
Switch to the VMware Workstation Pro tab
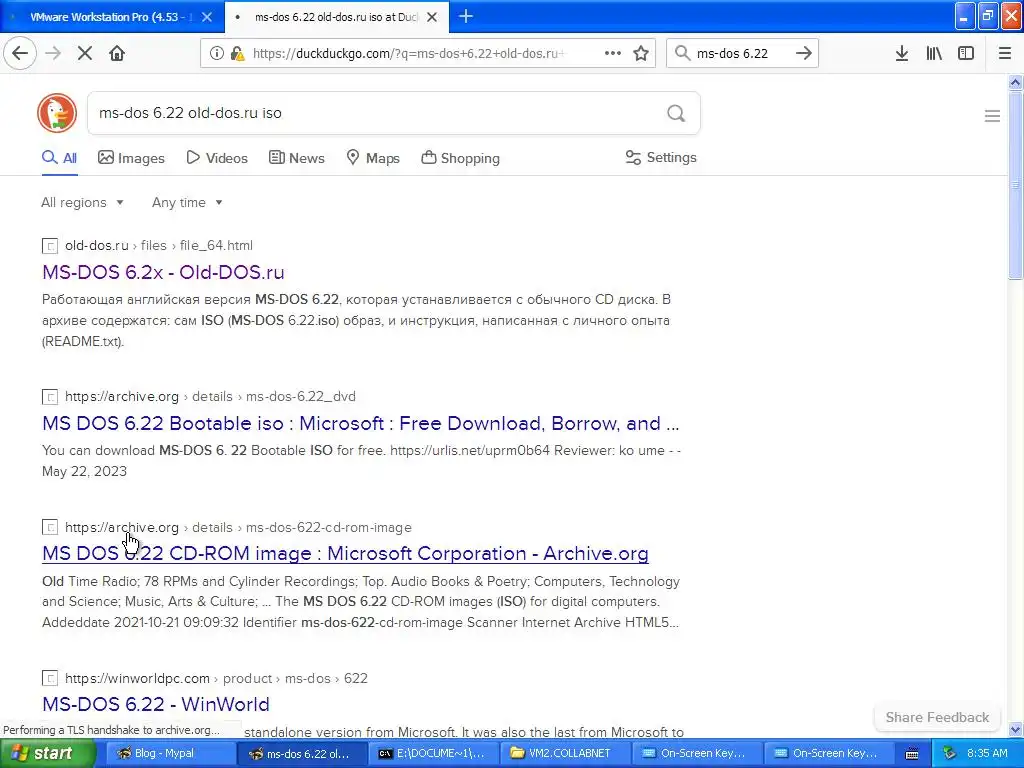tap(112, 17)
